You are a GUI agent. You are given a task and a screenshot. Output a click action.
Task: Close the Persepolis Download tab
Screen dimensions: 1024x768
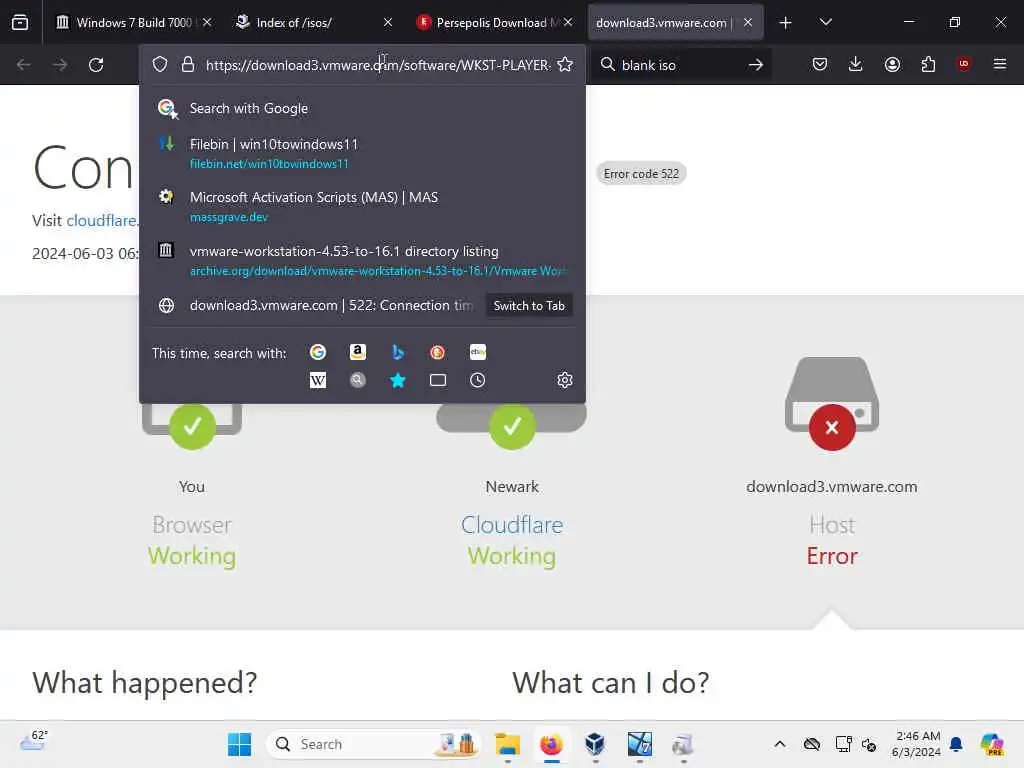pos(568,22)
